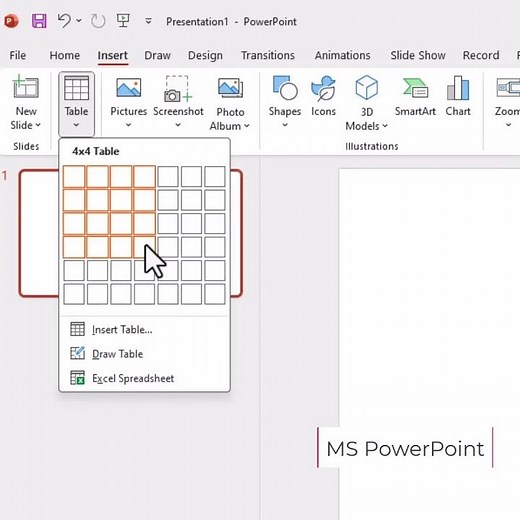Image resolution: width=520 pixels, height=520 pixels.
Task: Expand the 3D Models dropdown arrow
Action: pyautogui.click(x=385, y=126)
